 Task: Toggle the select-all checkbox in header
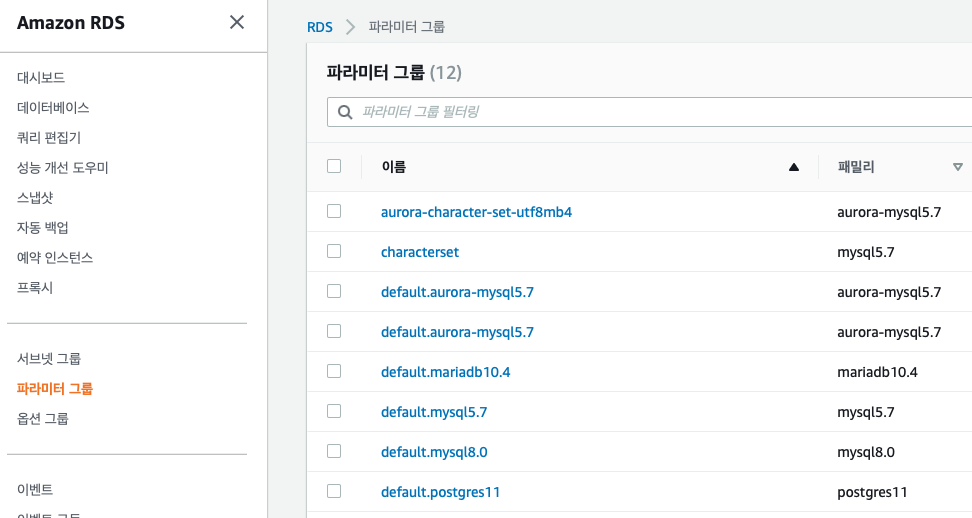334,166
